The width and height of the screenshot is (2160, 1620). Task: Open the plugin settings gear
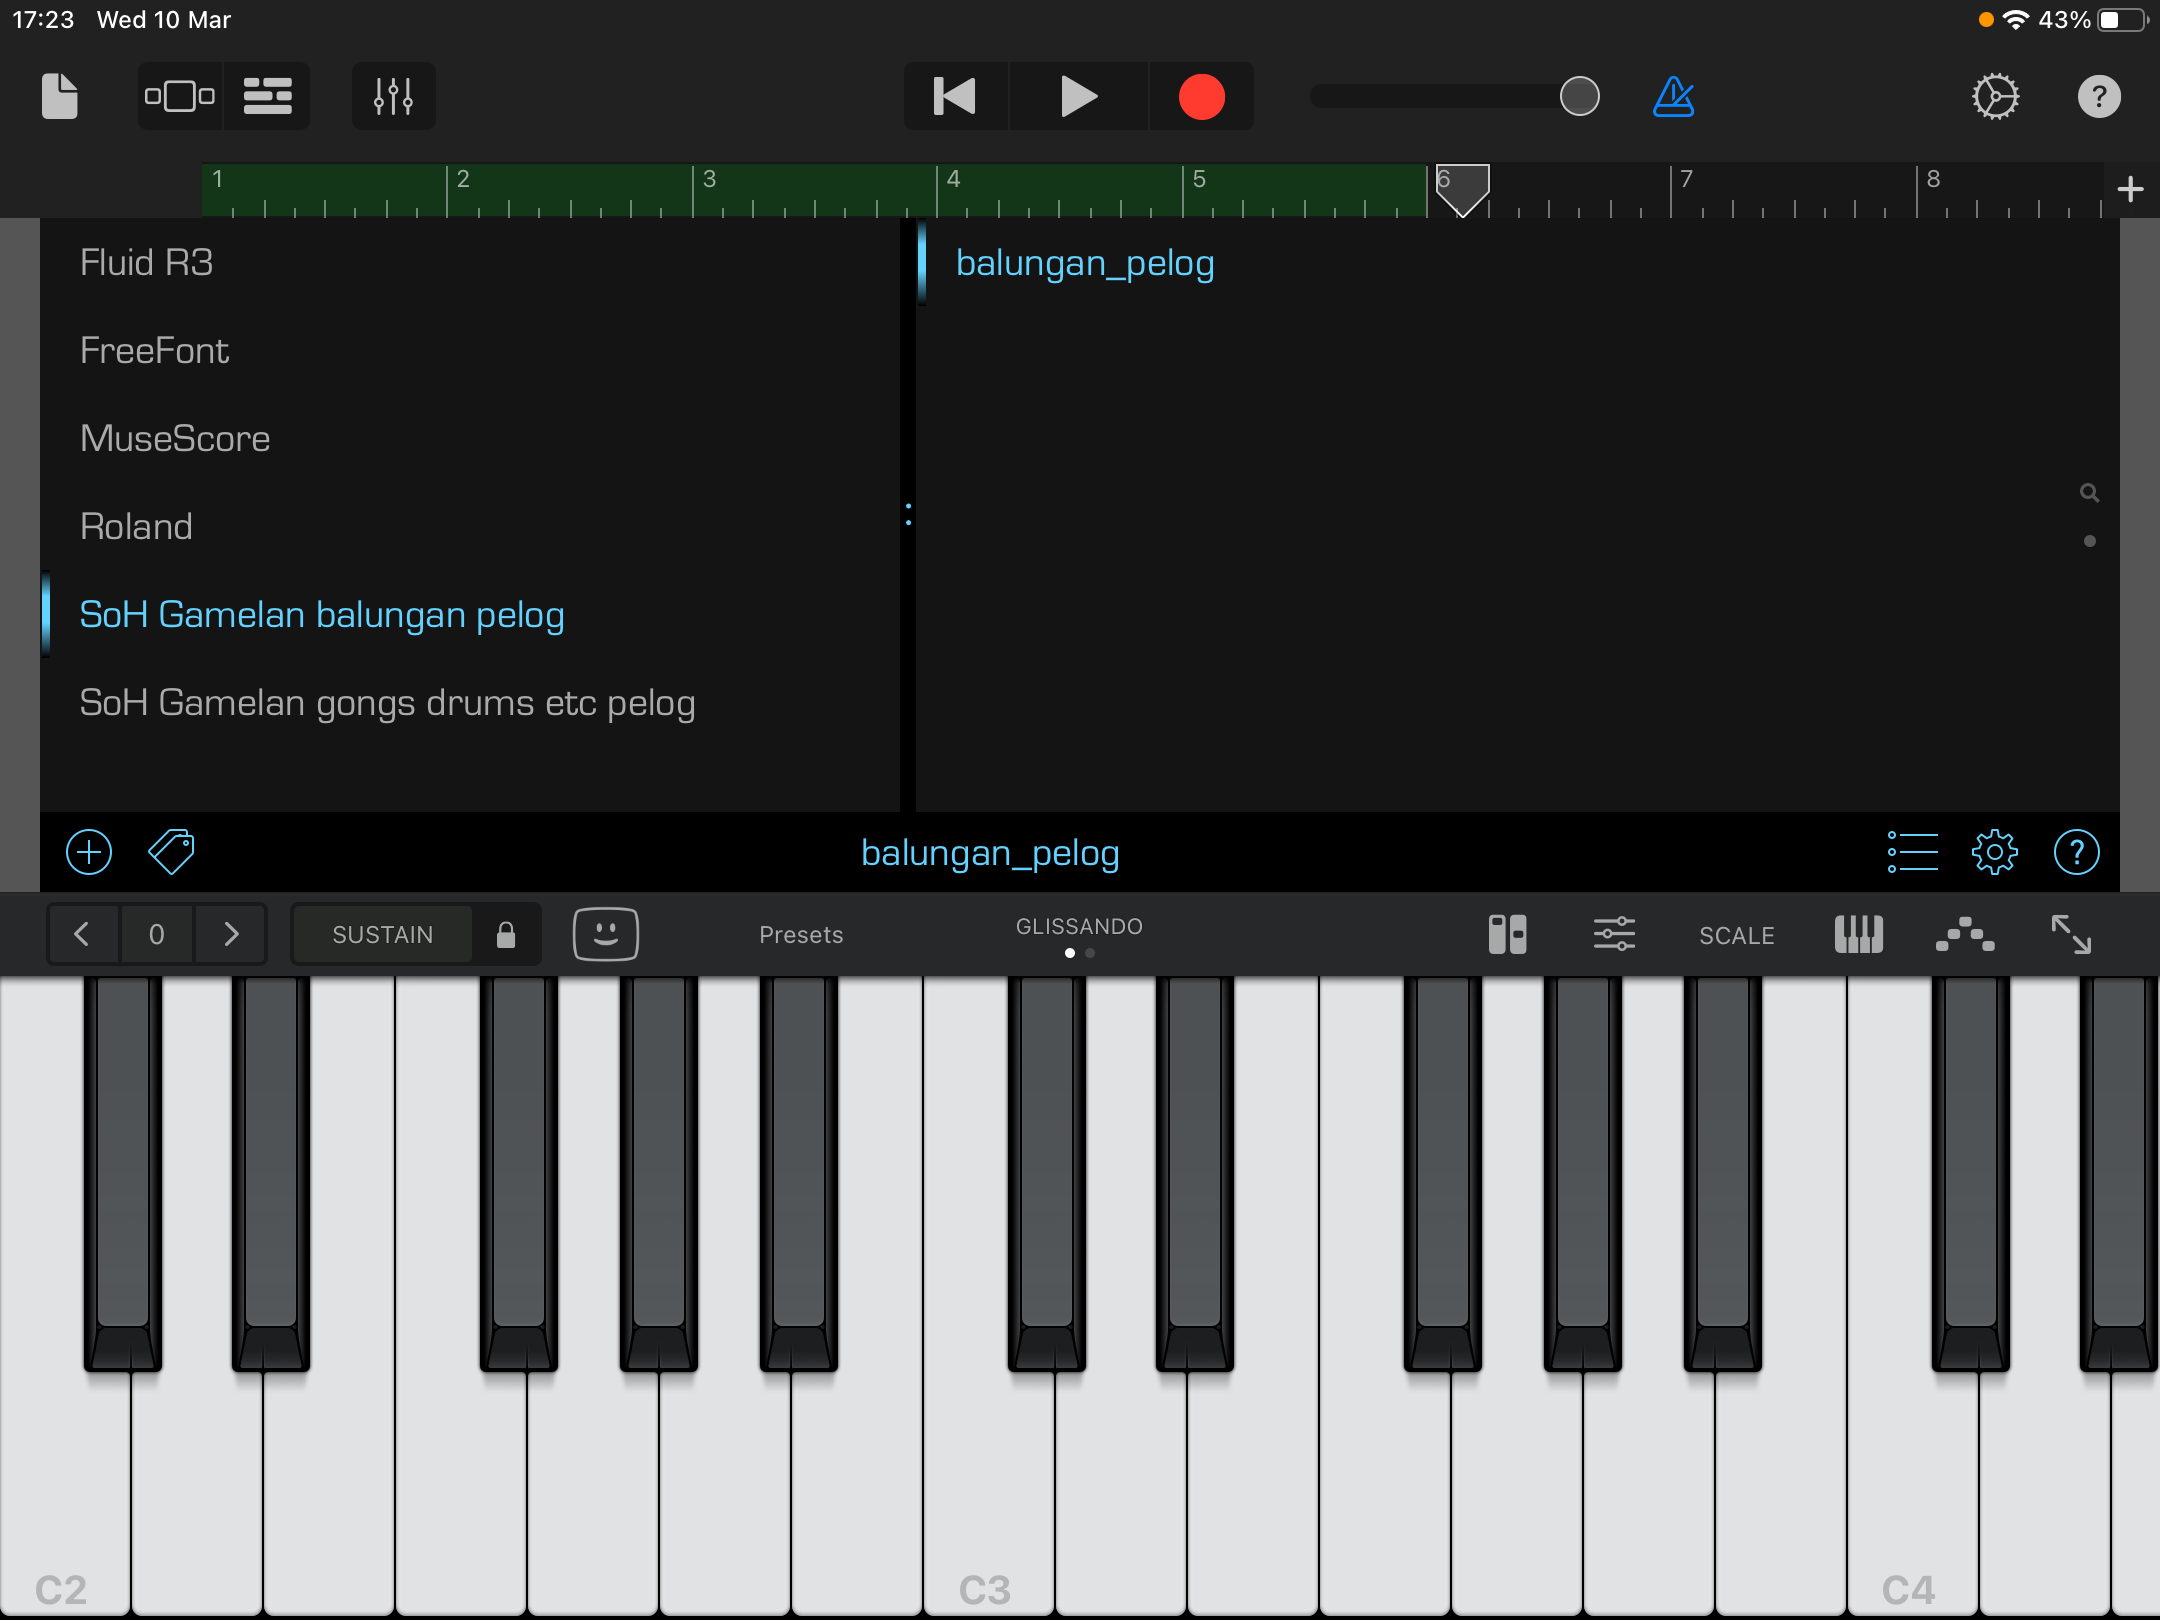click(1994, 852)
